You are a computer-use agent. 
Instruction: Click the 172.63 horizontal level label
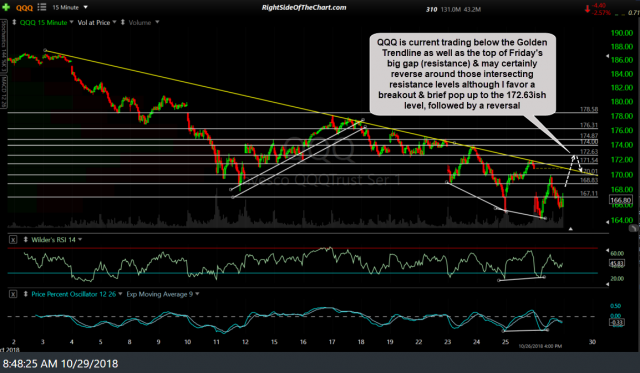coord(589,151)
